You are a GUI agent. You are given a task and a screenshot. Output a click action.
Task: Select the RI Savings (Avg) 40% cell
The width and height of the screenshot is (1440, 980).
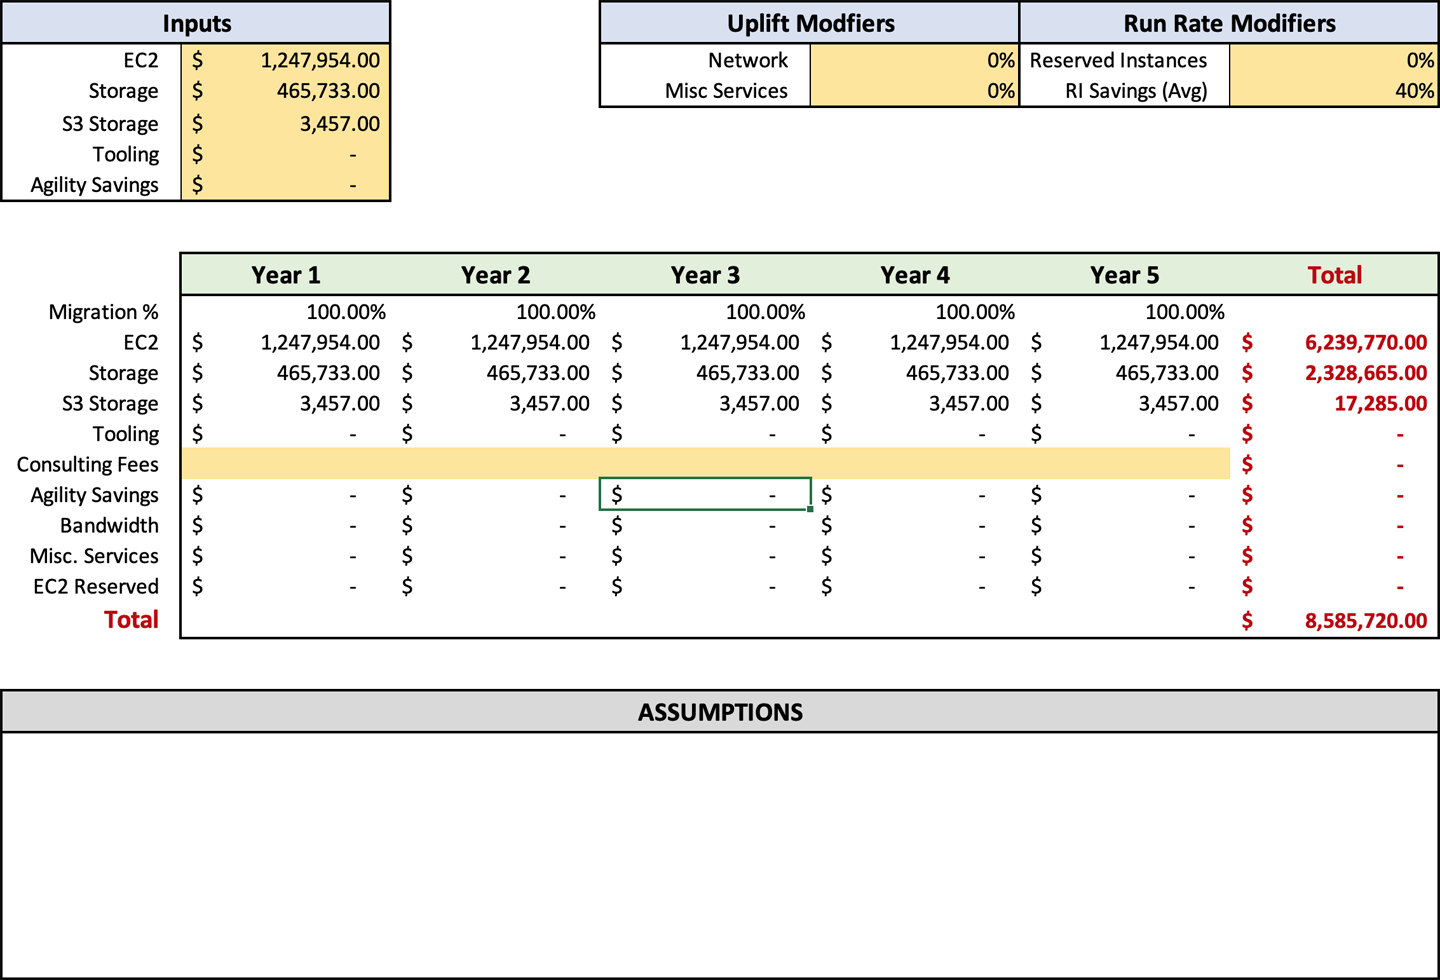point(1334,91)
